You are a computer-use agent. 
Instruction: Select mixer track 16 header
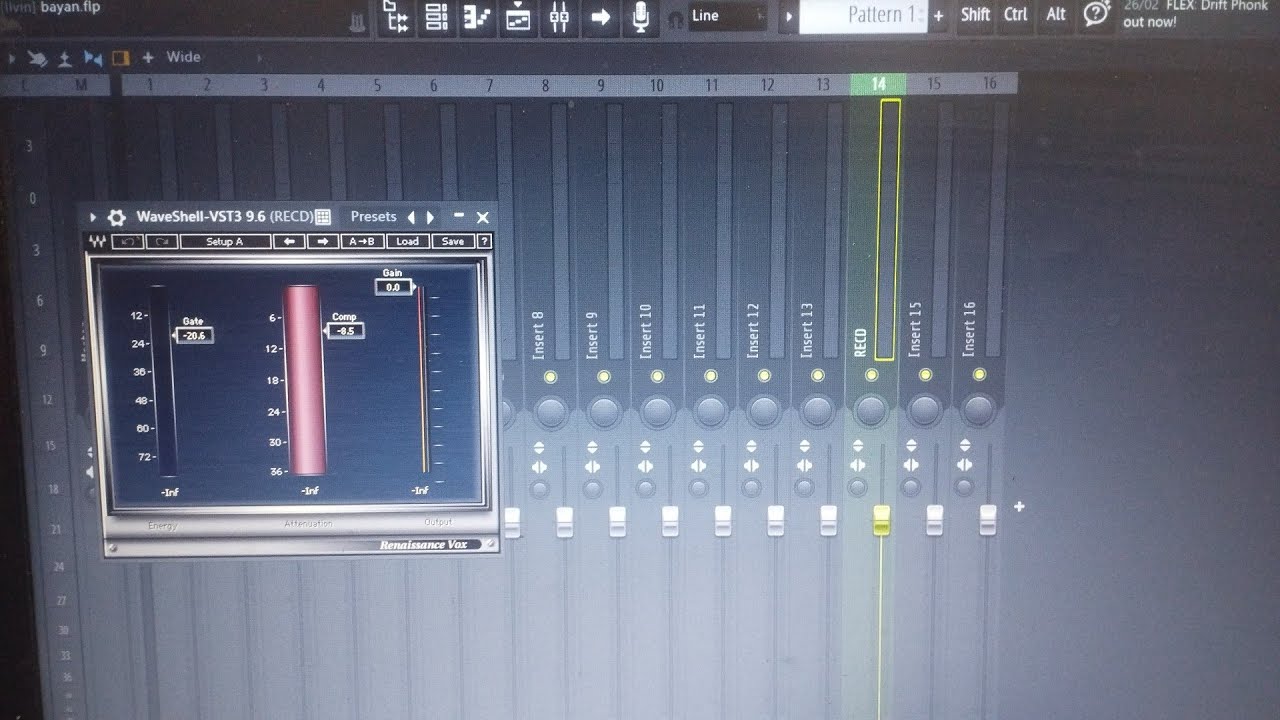[x=990, y=84]
